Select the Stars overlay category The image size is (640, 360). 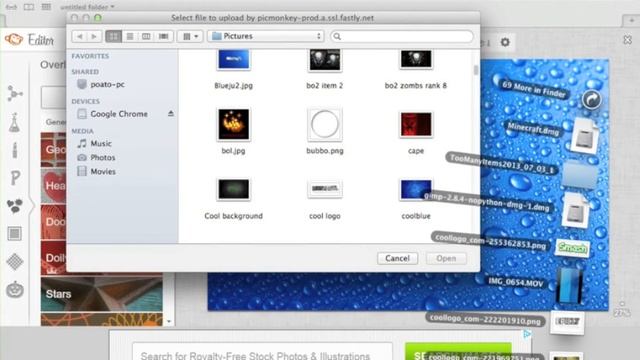[102, 294]
